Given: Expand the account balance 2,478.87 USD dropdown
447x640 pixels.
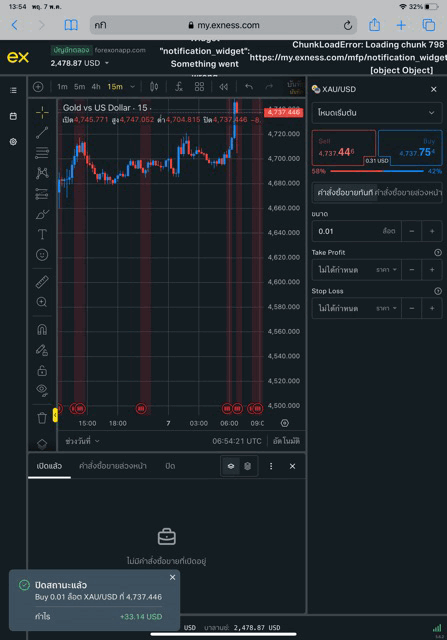Looking at the screenshot, I should (107, 63).
